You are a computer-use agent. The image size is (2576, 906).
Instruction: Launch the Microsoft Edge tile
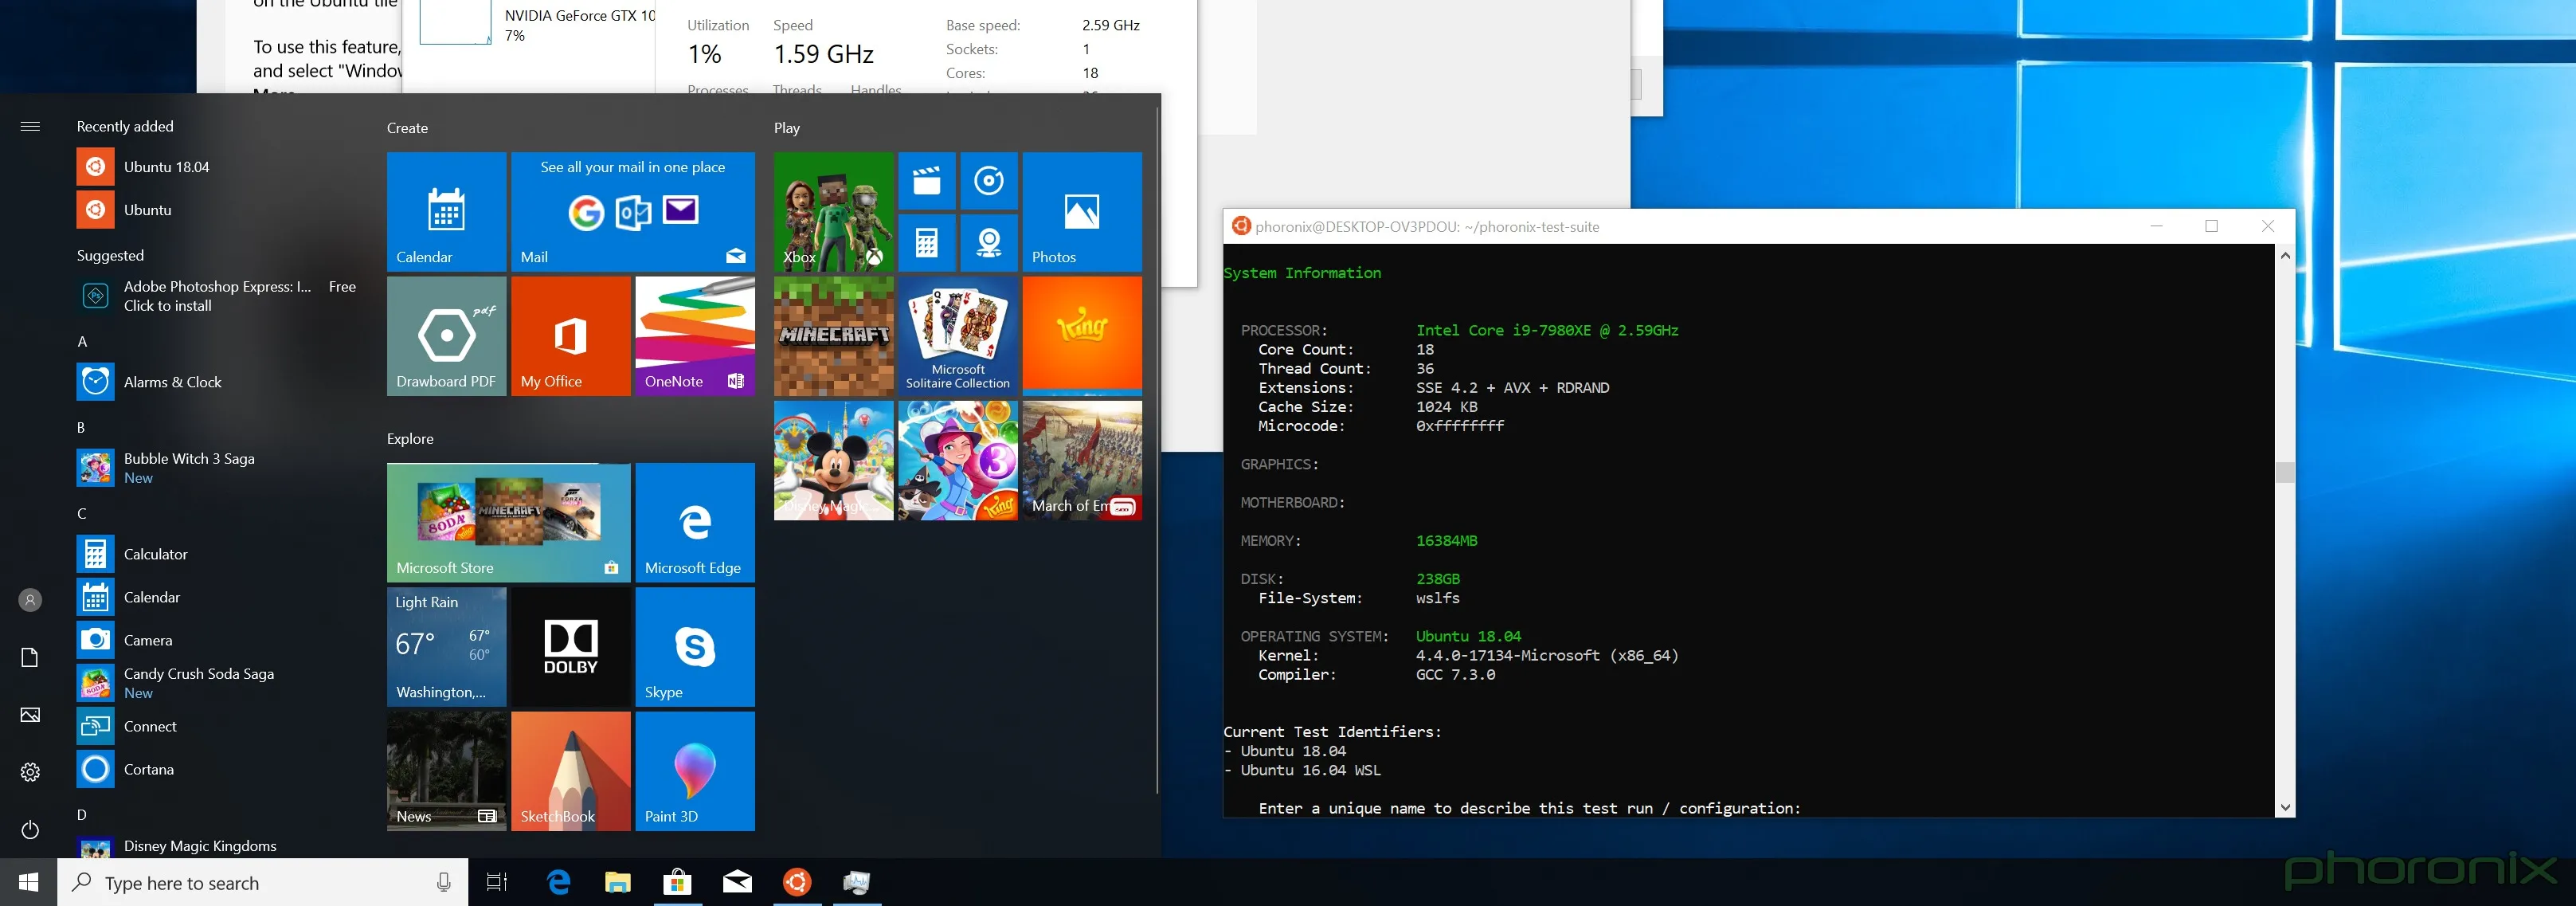[695, 522]
